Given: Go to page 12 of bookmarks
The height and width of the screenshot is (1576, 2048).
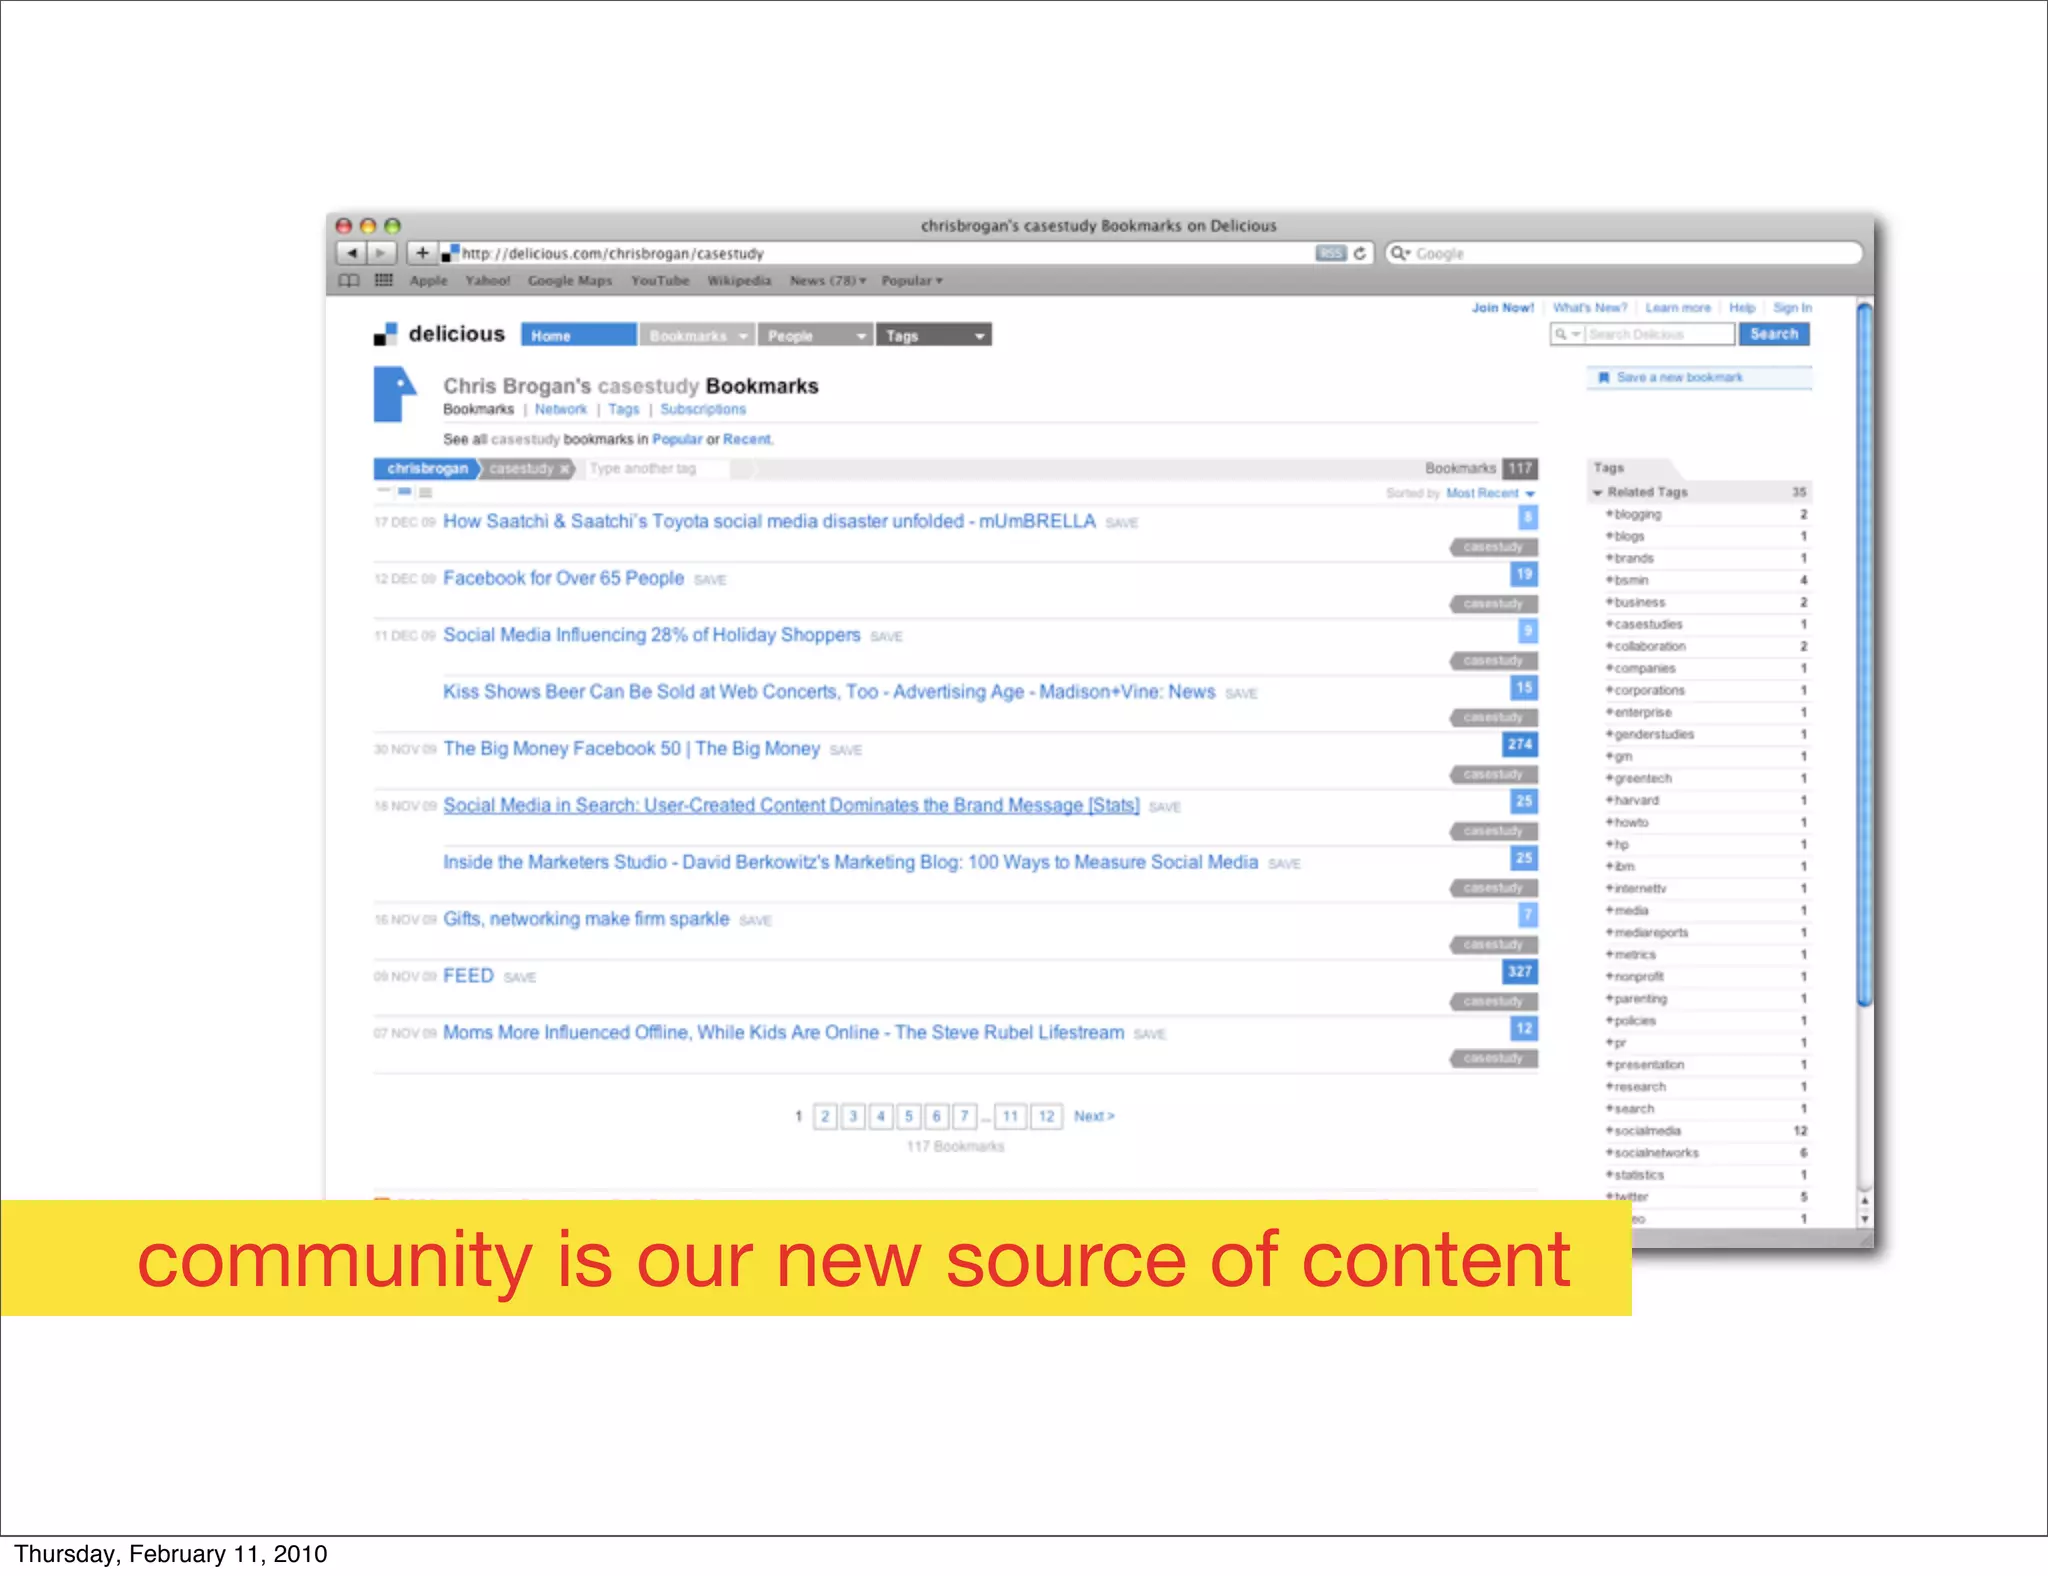Looking at the screenshot, I should click(x=1046, y=1116).
